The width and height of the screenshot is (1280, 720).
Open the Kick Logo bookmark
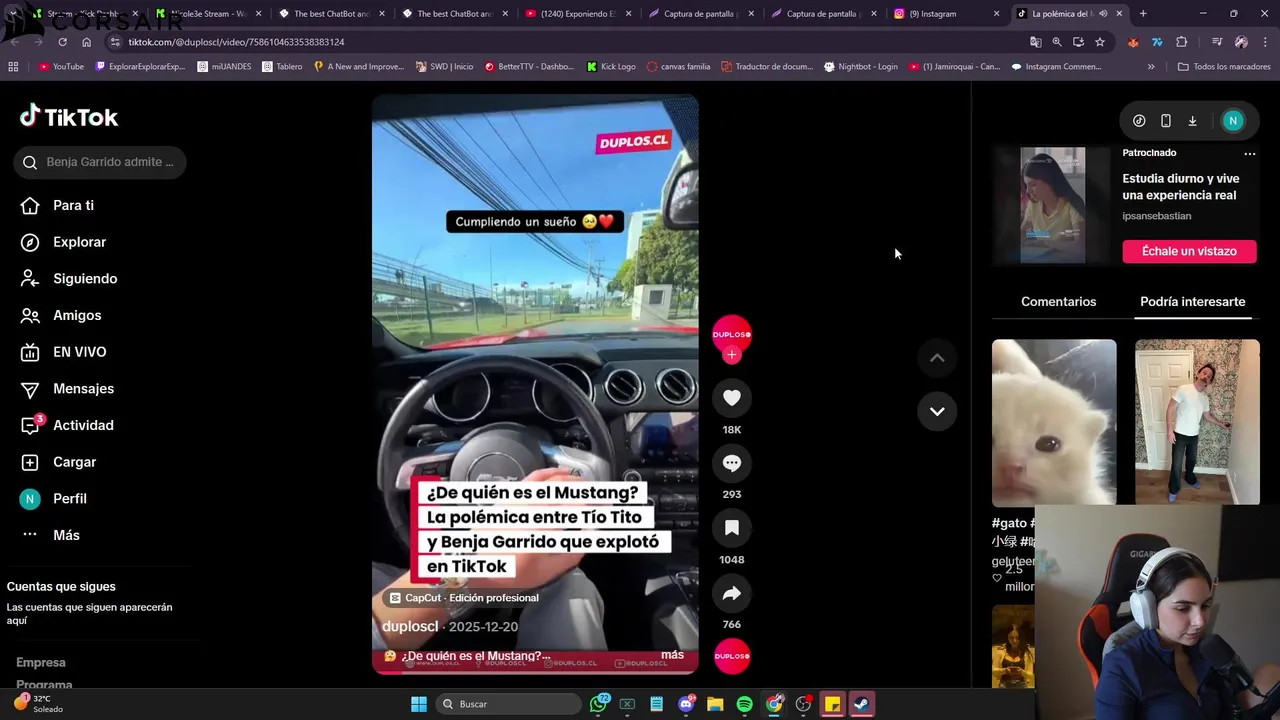click(x=611, y=67)
